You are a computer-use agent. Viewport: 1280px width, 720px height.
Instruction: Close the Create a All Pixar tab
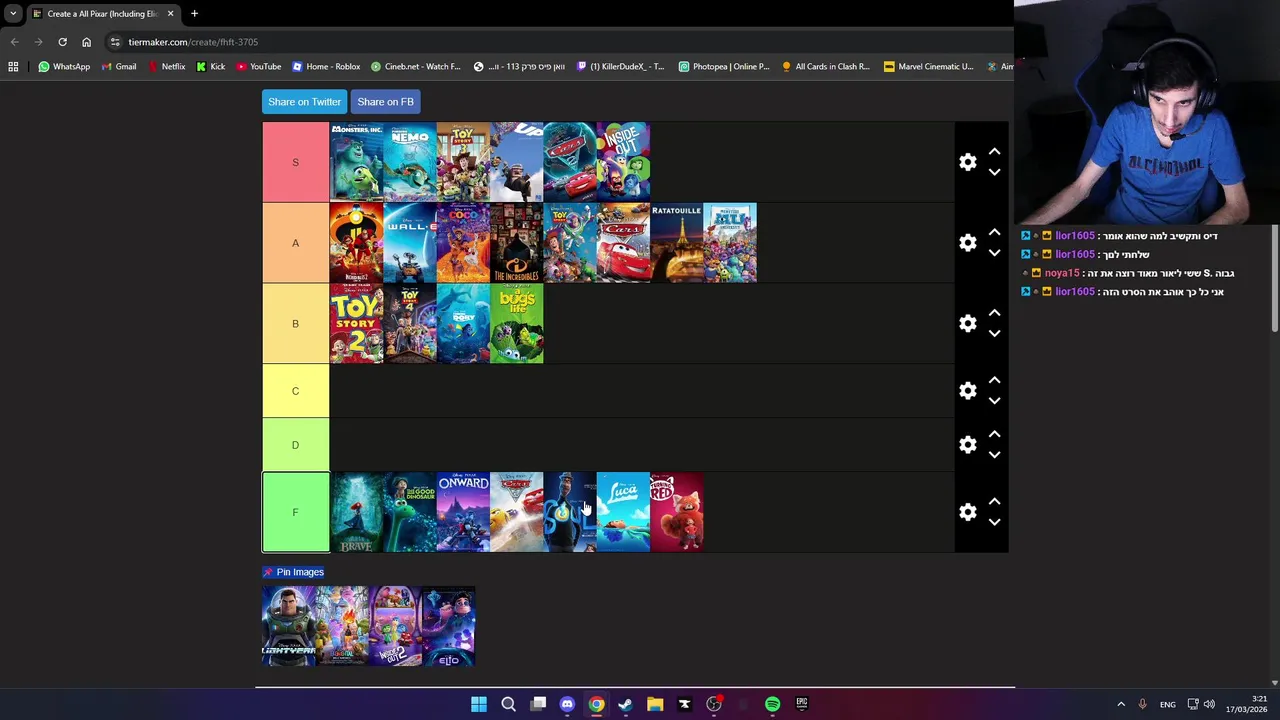[x=170, y=14]
